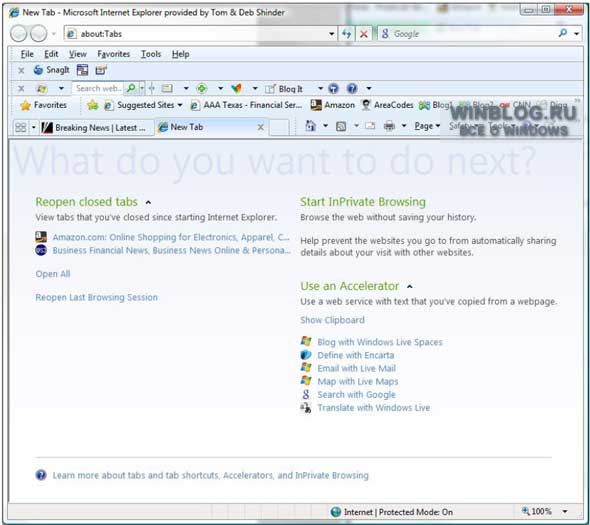Open the tab list dropdown arrow
Viewport: 590px width, 525px height.
pos(33,128)
